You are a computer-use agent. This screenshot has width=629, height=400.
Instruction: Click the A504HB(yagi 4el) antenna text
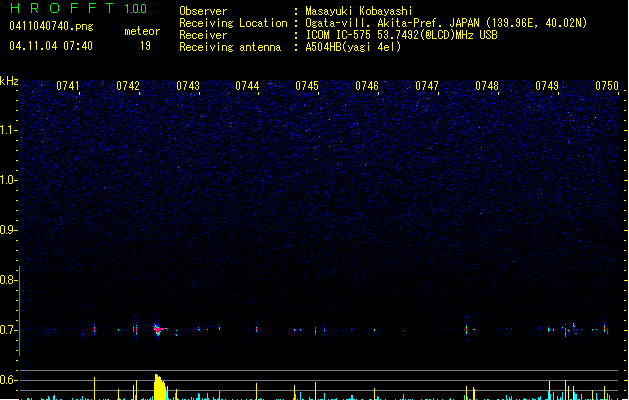coord(353,47)
